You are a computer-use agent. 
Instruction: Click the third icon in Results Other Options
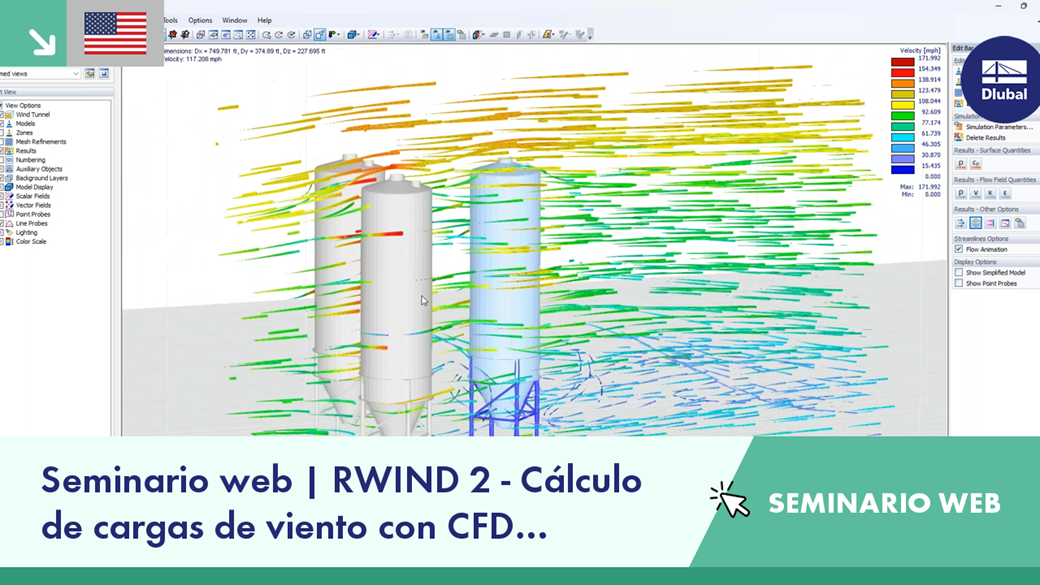(x=990, y=223)
